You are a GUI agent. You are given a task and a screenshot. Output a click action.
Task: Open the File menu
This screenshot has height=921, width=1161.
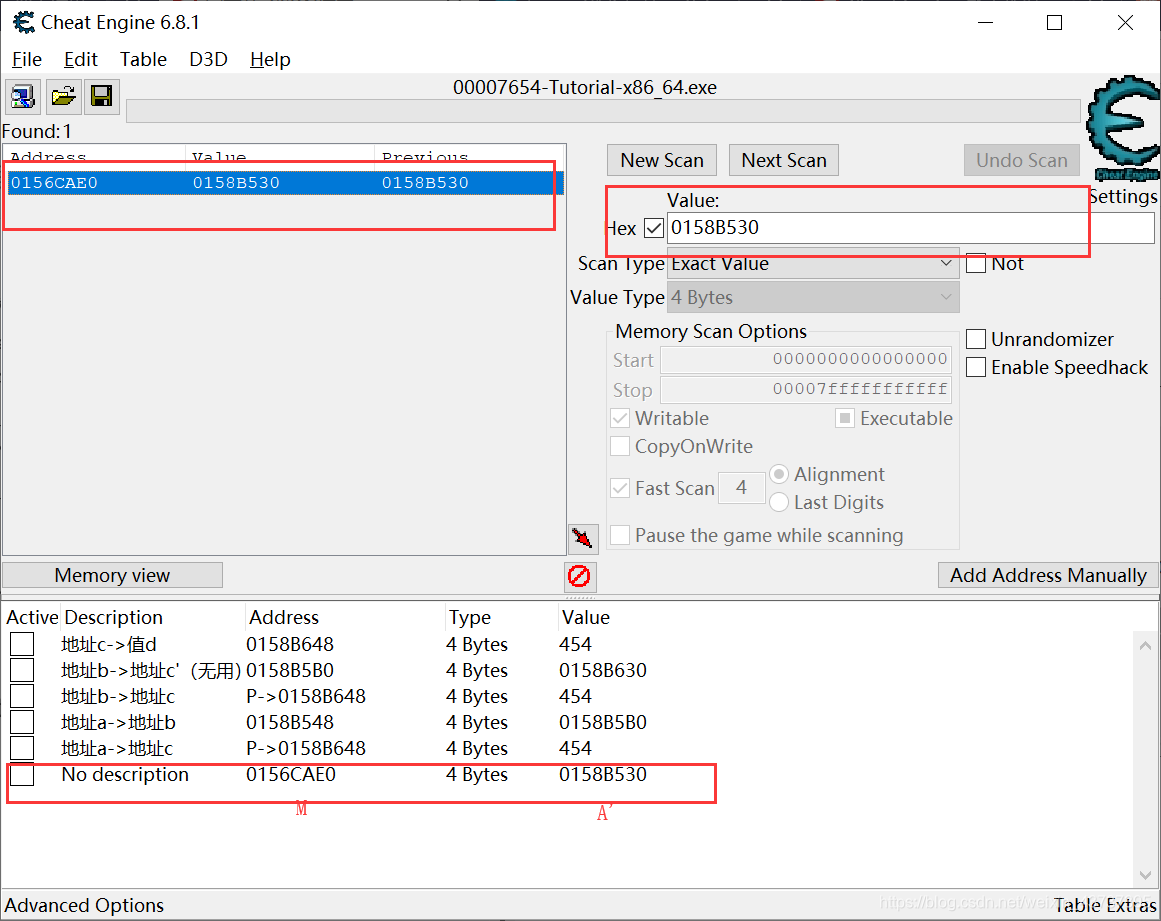tap(27, 59)
